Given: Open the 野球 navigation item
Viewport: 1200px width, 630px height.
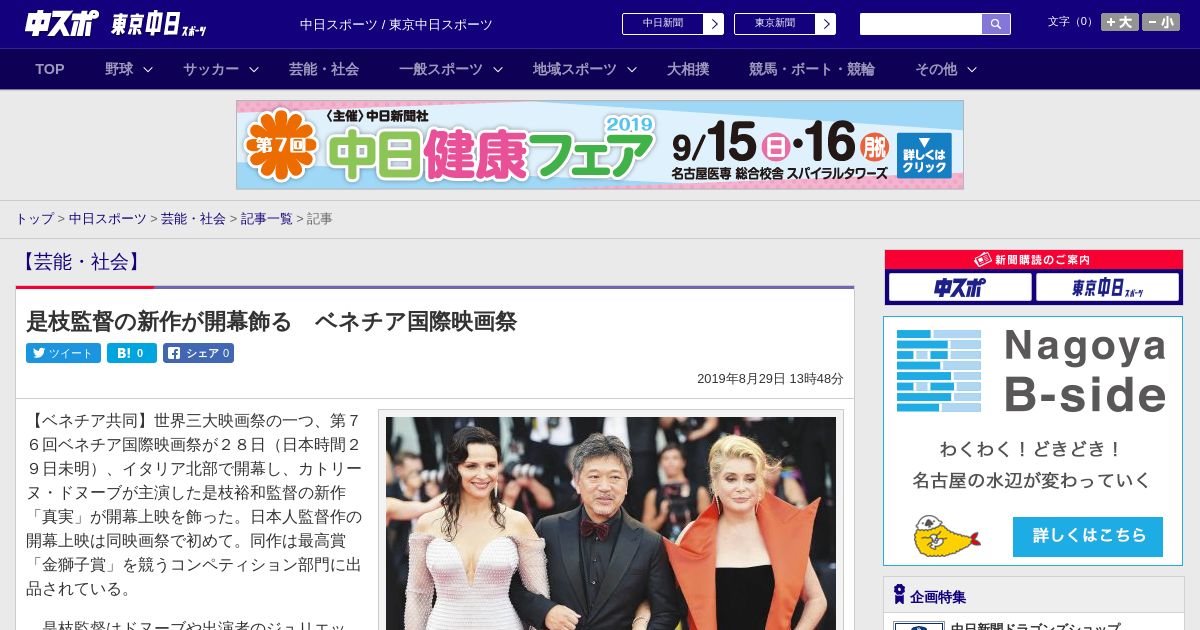Looking at the screenshot, I should 119,69.
